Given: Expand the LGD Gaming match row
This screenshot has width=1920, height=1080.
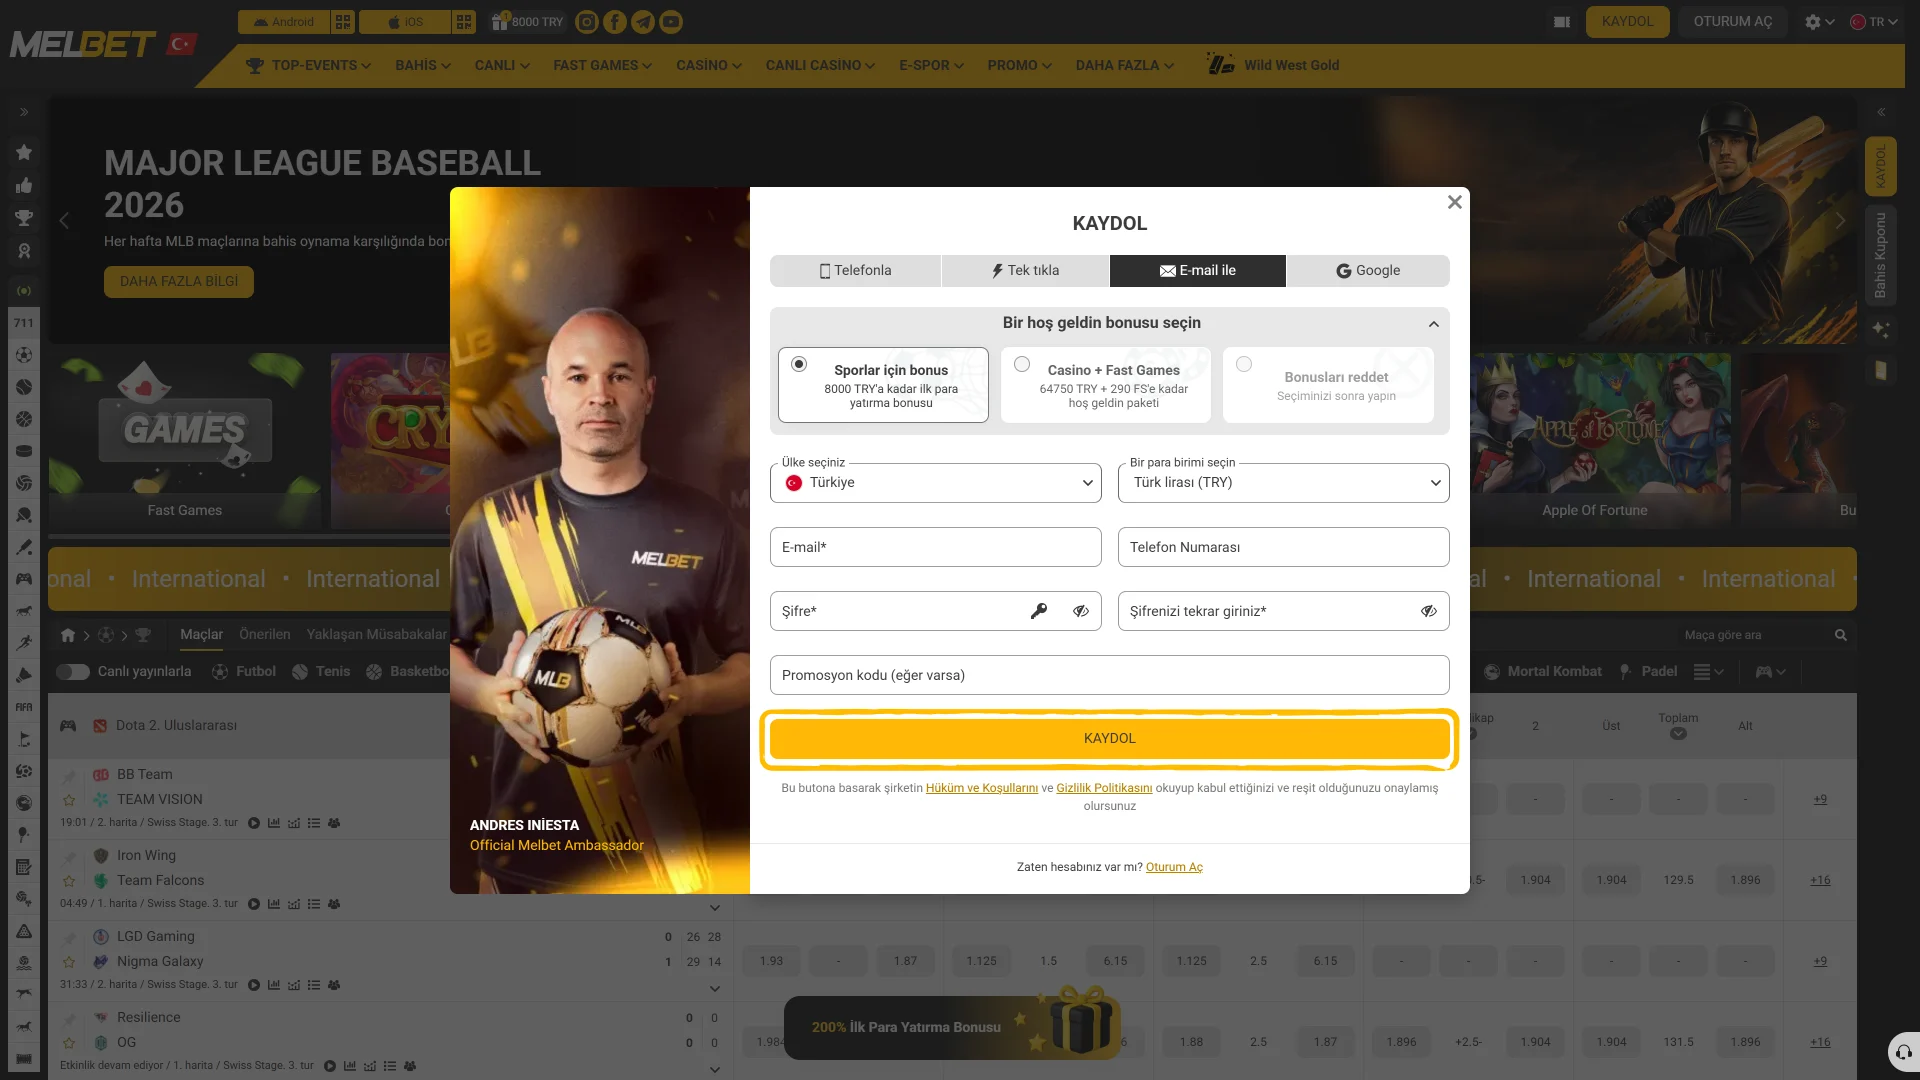Looking at the screenshot, I should tap(715, 989).
